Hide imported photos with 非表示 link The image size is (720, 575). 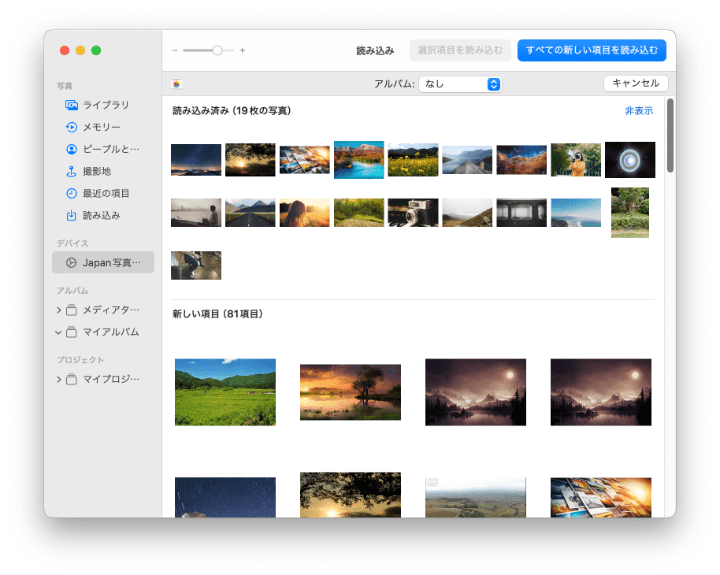(x=638, y=111)
